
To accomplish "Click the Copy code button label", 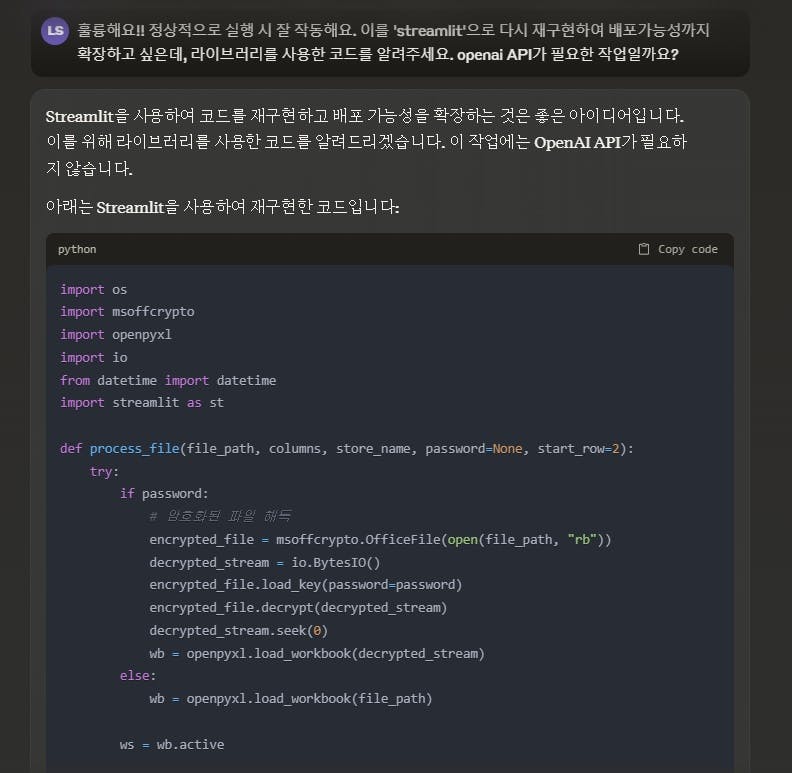I will (687, 249).
